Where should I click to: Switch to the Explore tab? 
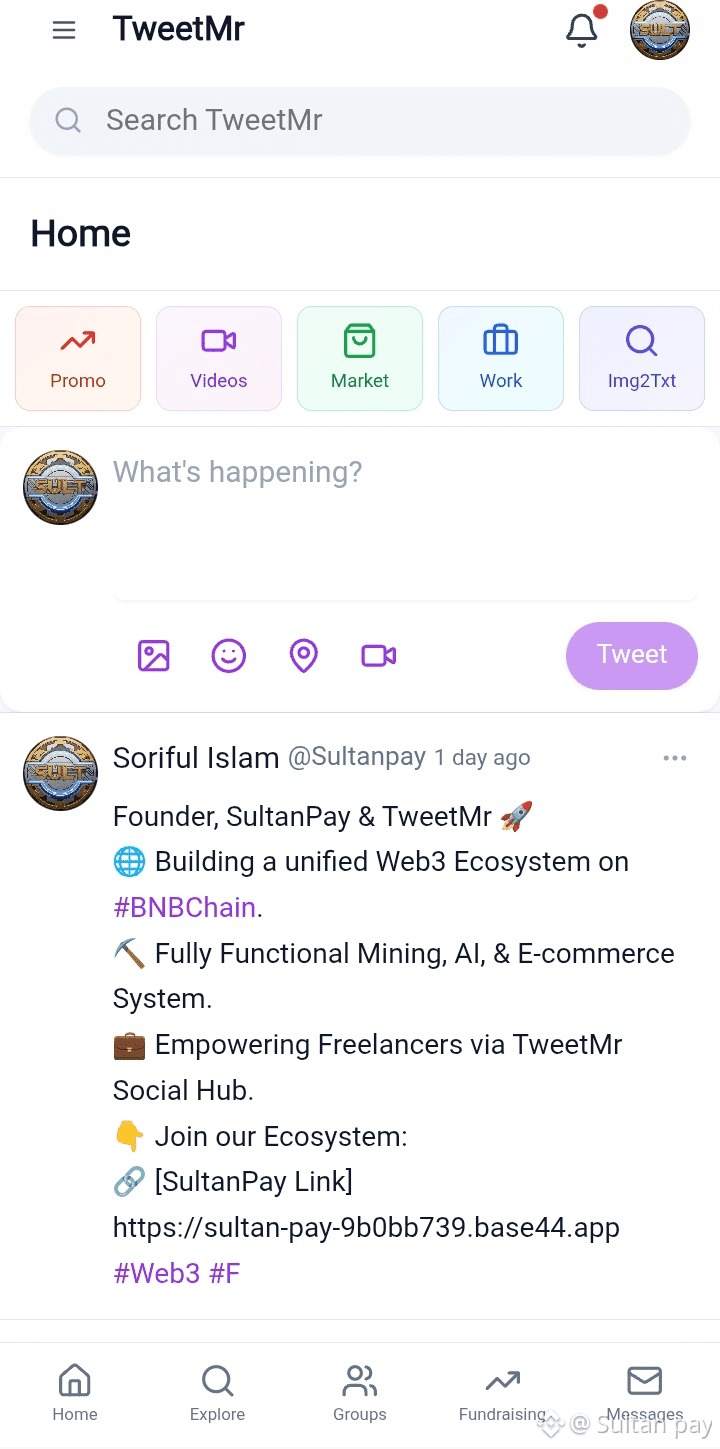click(x=217, y=1393)
